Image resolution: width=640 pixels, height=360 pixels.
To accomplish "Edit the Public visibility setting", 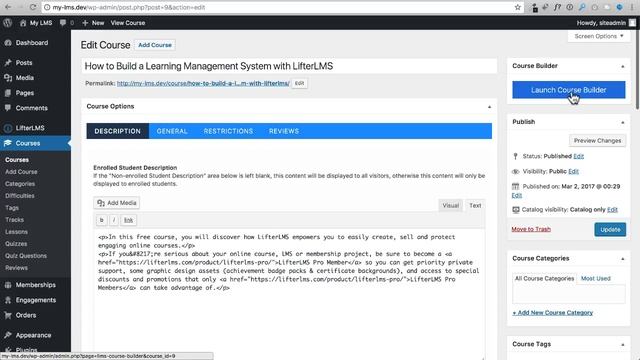I will [x=573, y=171].
